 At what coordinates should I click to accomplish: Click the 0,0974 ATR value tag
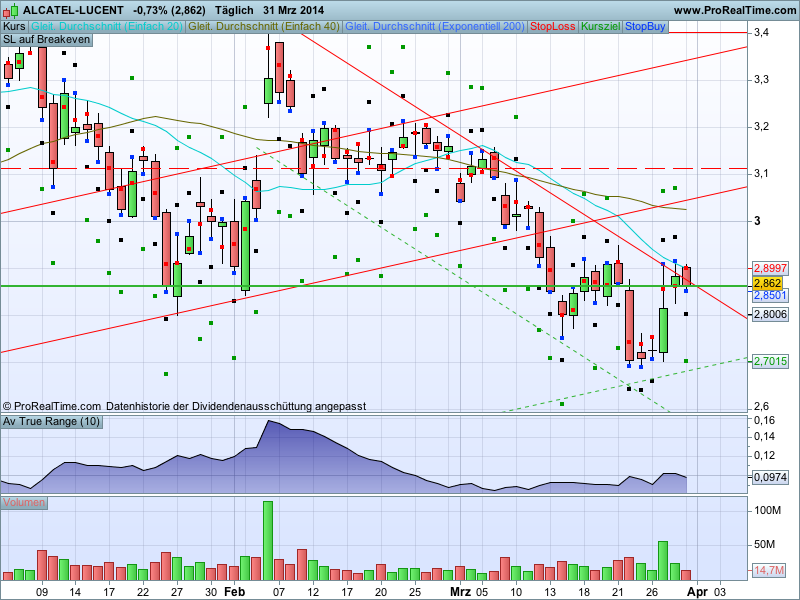point(769,478)
